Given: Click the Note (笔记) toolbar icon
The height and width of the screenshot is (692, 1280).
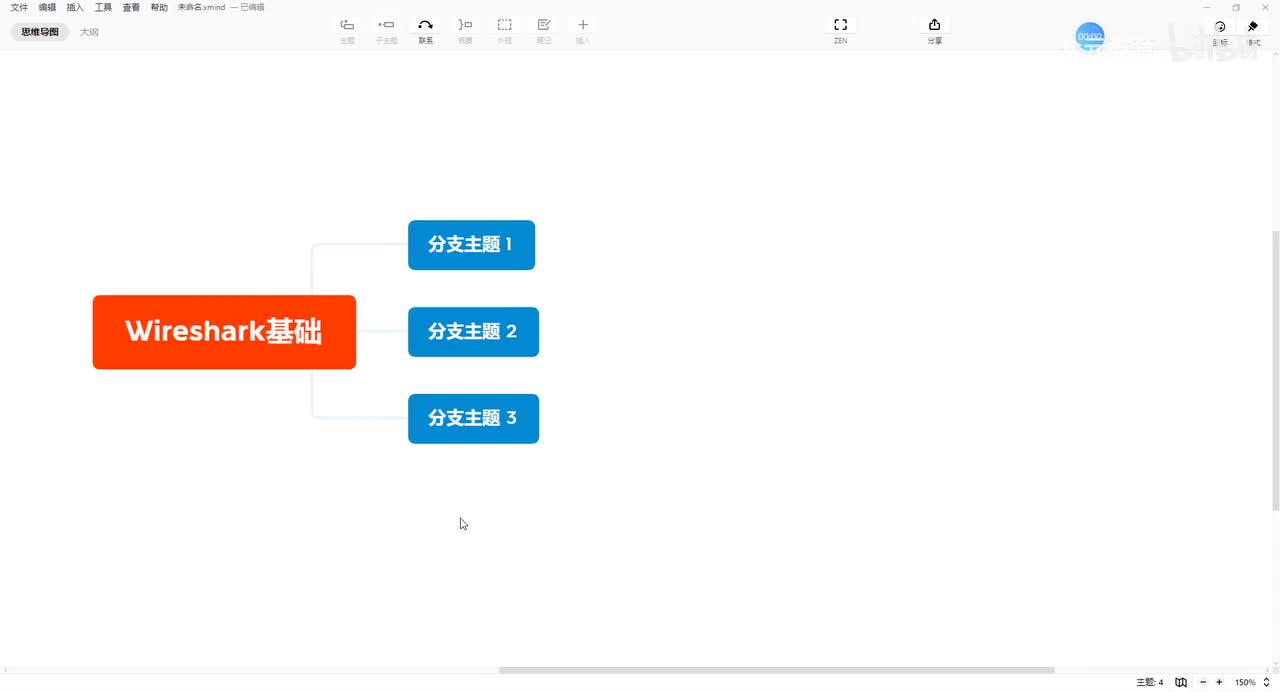Looking at the screenshot, I should [x=544, y=25].
